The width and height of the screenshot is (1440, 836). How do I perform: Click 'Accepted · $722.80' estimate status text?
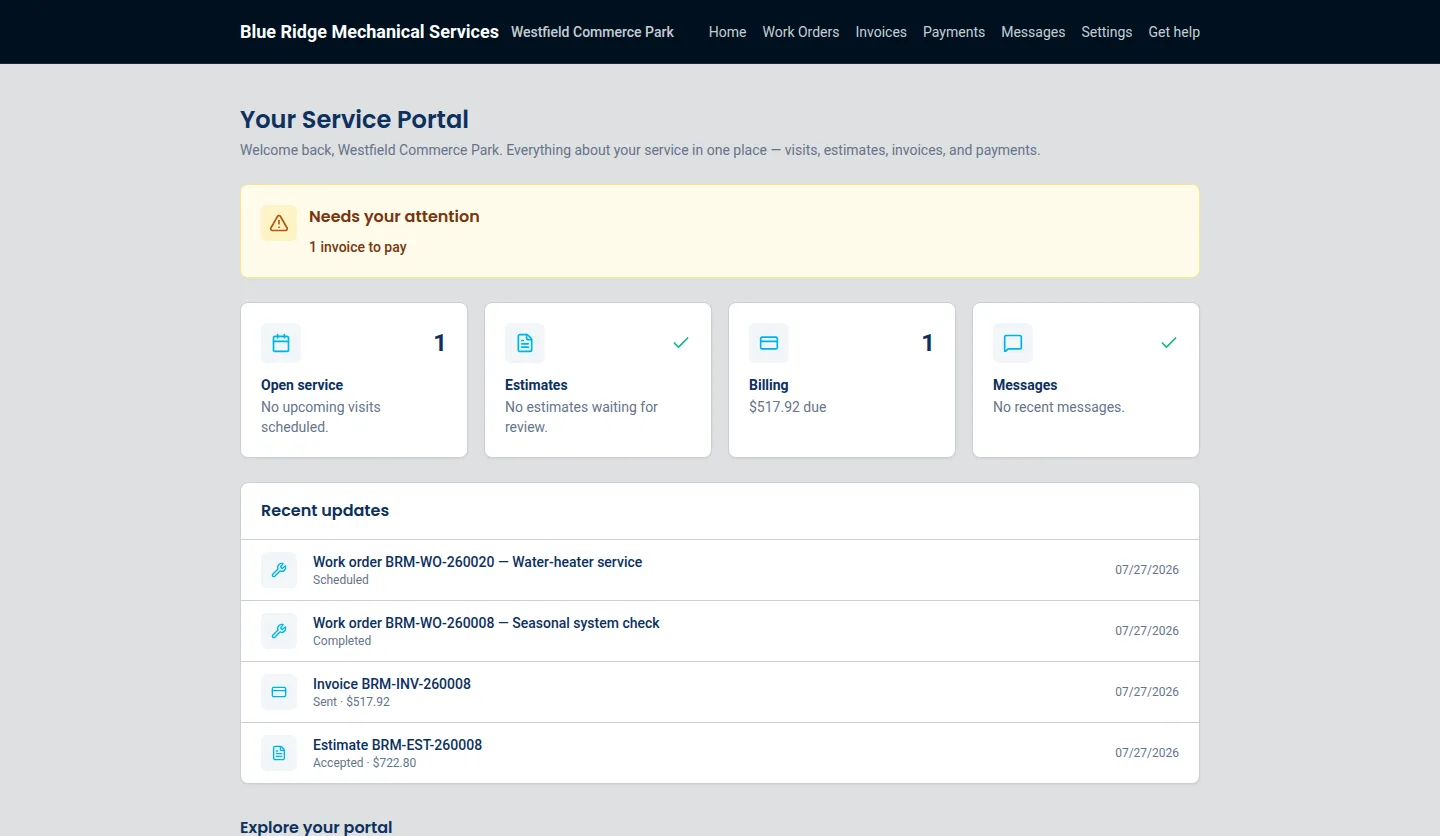pos(364,763)
